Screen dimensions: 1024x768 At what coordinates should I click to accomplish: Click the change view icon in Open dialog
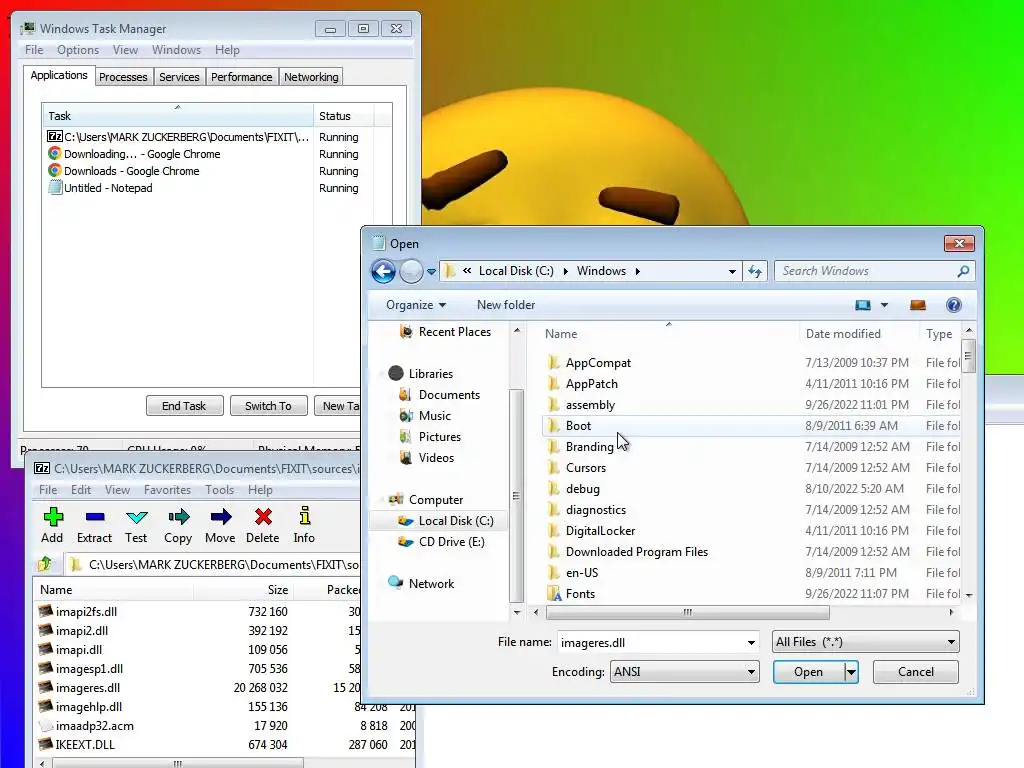pos(863,305)
